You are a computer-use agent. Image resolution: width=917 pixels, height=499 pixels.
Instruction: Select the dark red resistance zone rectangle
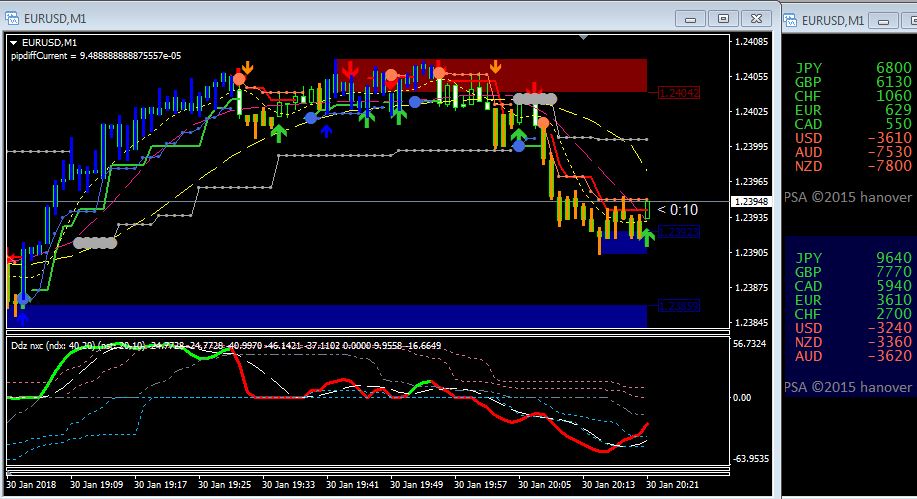(x=491, y=75)
